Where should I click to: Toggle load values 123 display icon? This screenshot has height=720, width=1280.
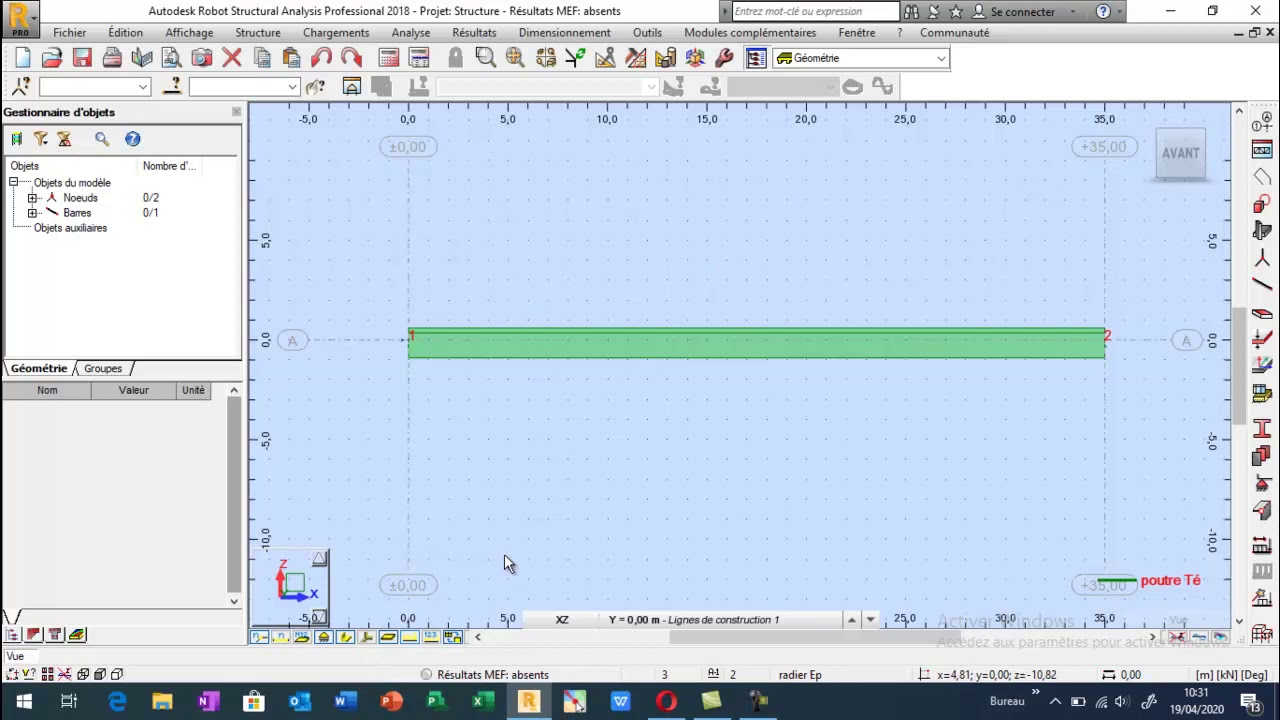[x=430, y=637]
